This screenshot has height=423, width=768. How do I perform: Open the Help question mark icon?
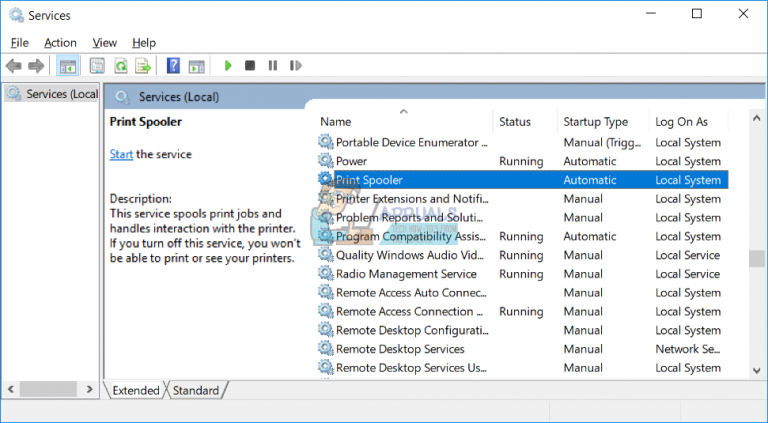[x=173, y=66]
